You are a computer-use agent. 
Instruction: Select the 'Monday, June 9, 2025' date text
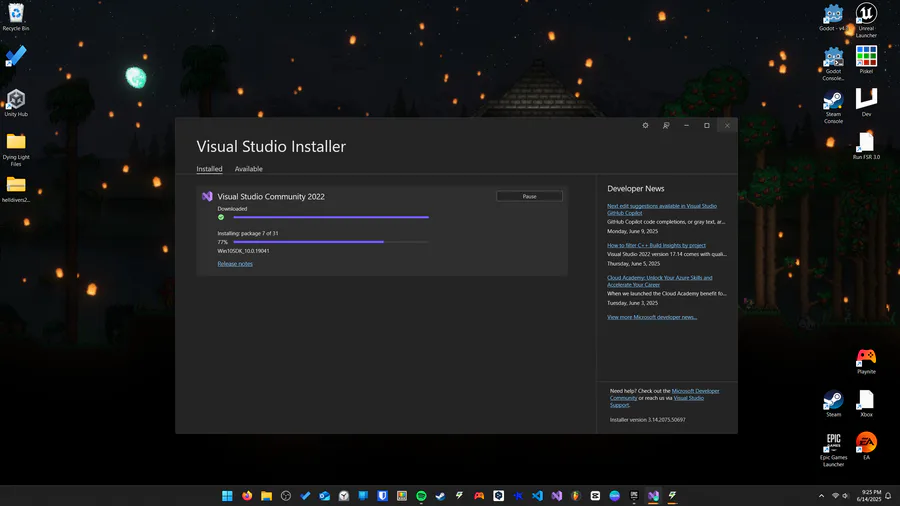pyautogui.click(x=633, y=231)
